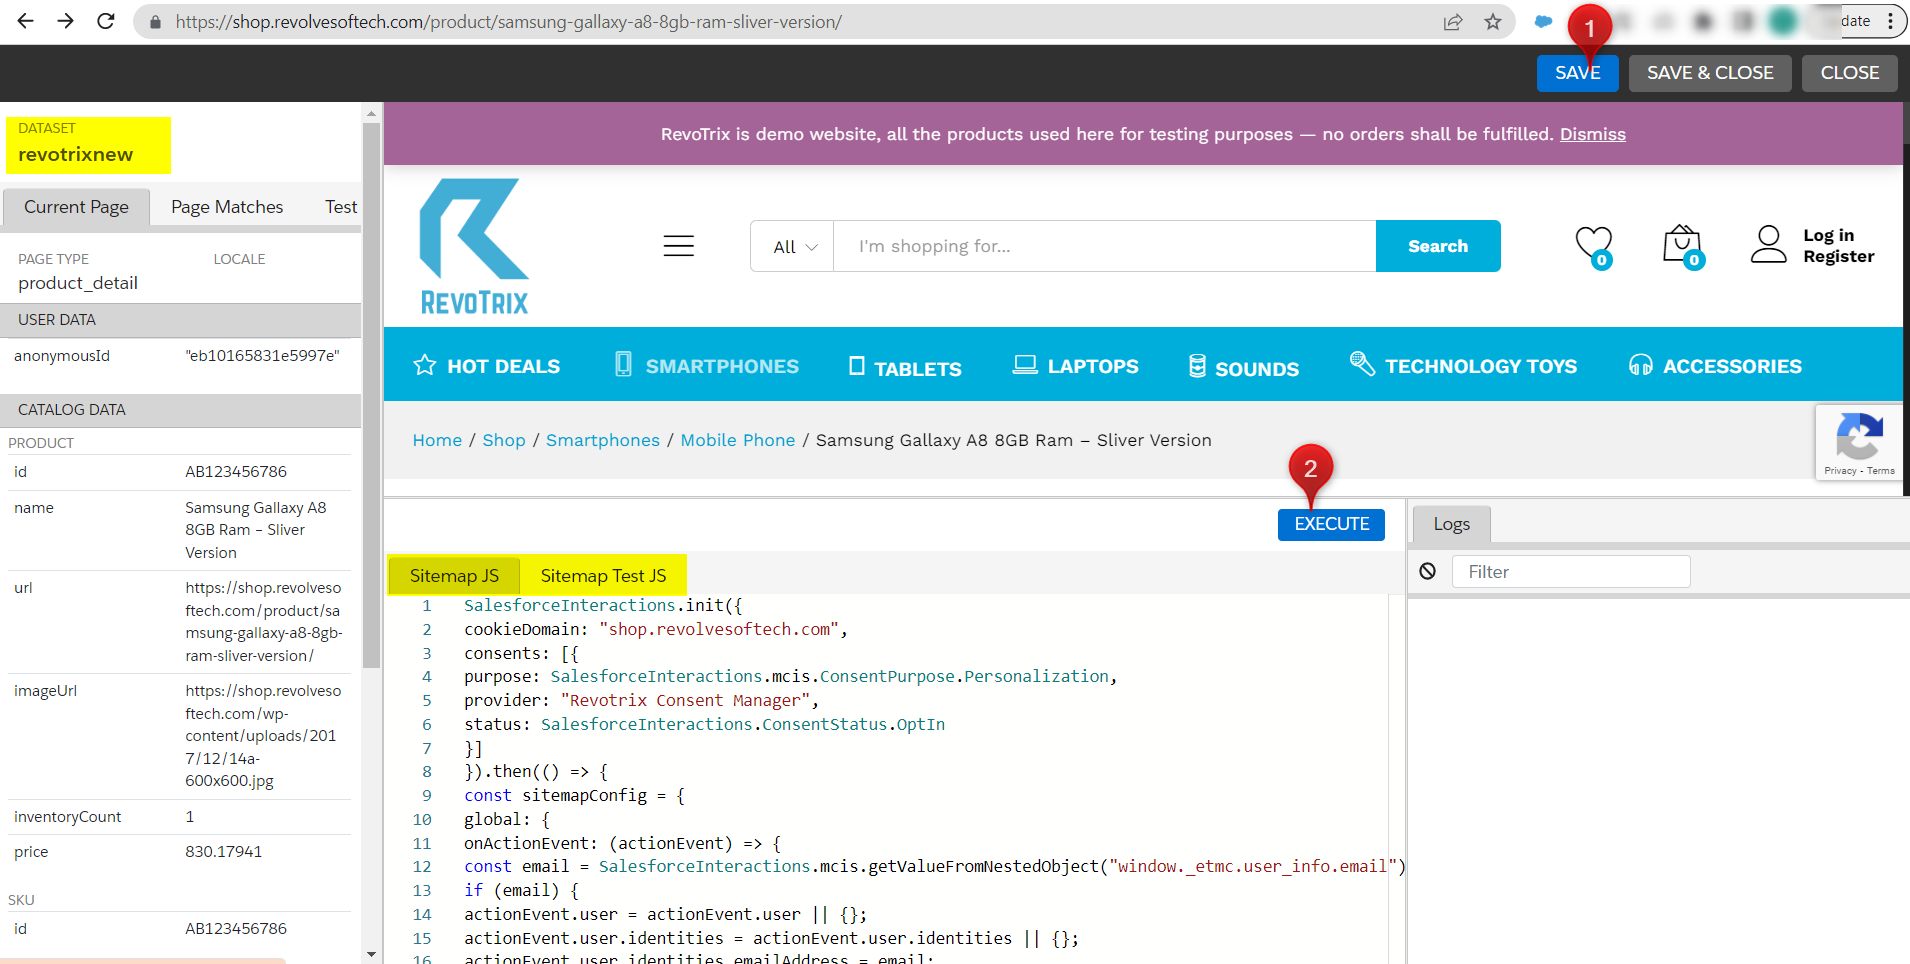Open shopping cart bag icon
Viewport: 1910px width, 964px height.
pyautogui.click(x=1683, y=246)
